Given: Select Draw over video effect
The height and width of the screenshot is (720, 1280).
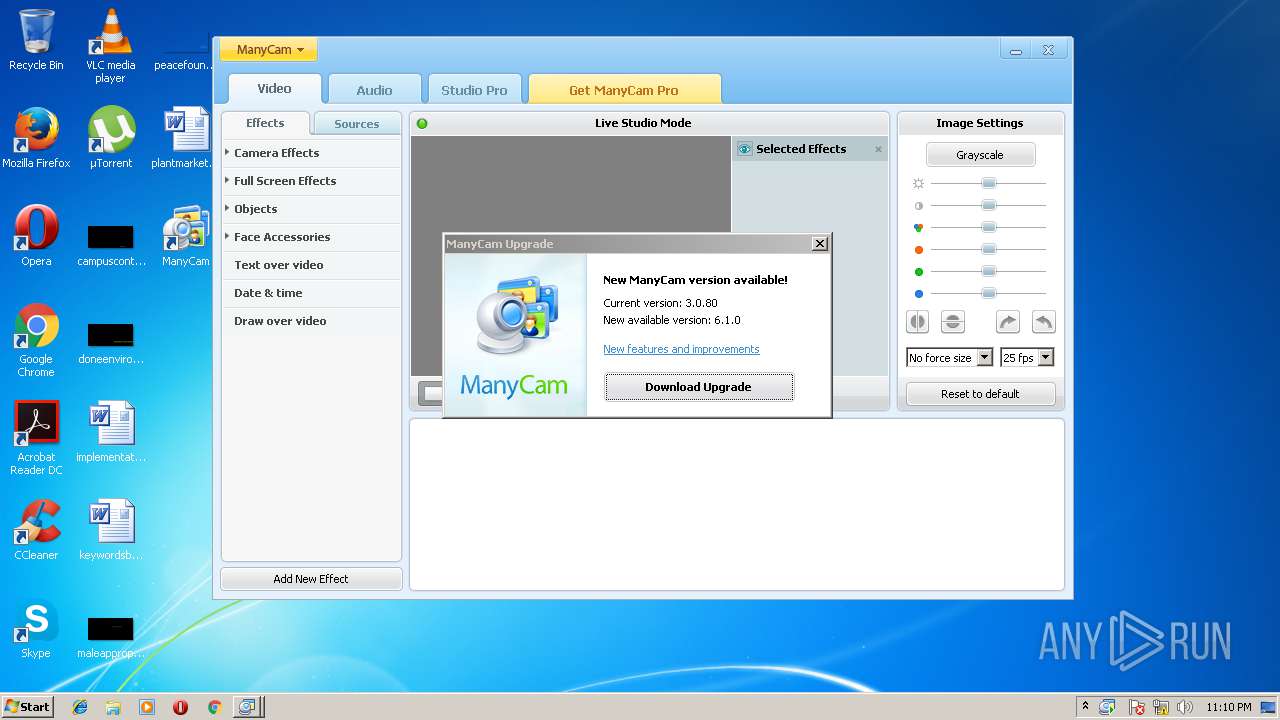Looking at the screenshot, I should coord(280,321).
